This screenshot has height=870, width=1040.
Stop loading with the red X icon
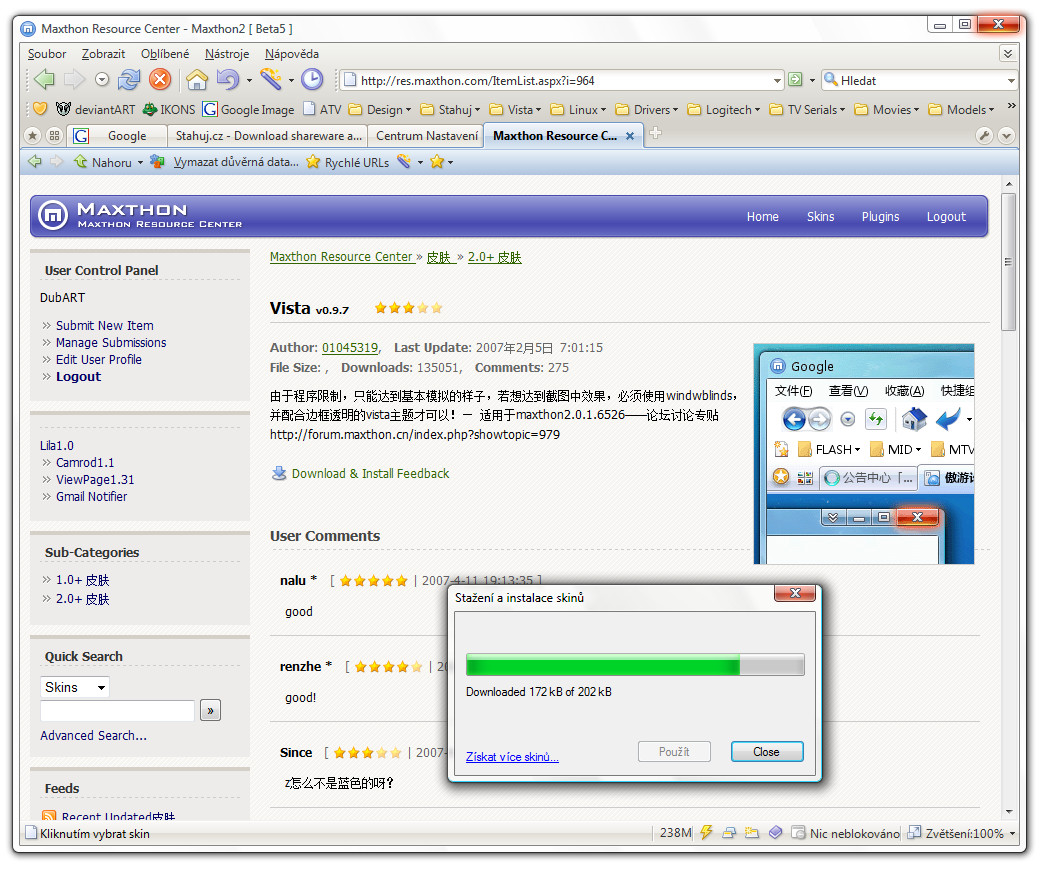coord(160,80)
